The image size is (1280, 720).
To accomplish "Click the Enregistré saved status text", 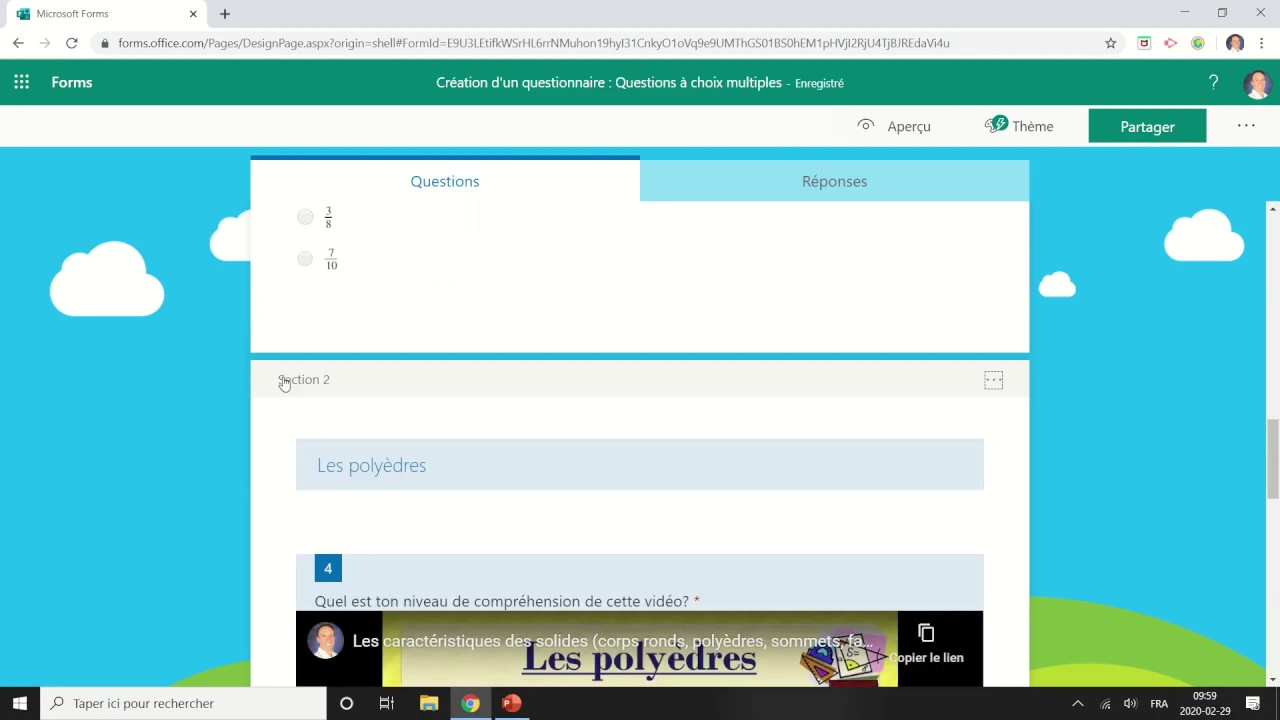I will pyautogui.click(x=819, y=83).
